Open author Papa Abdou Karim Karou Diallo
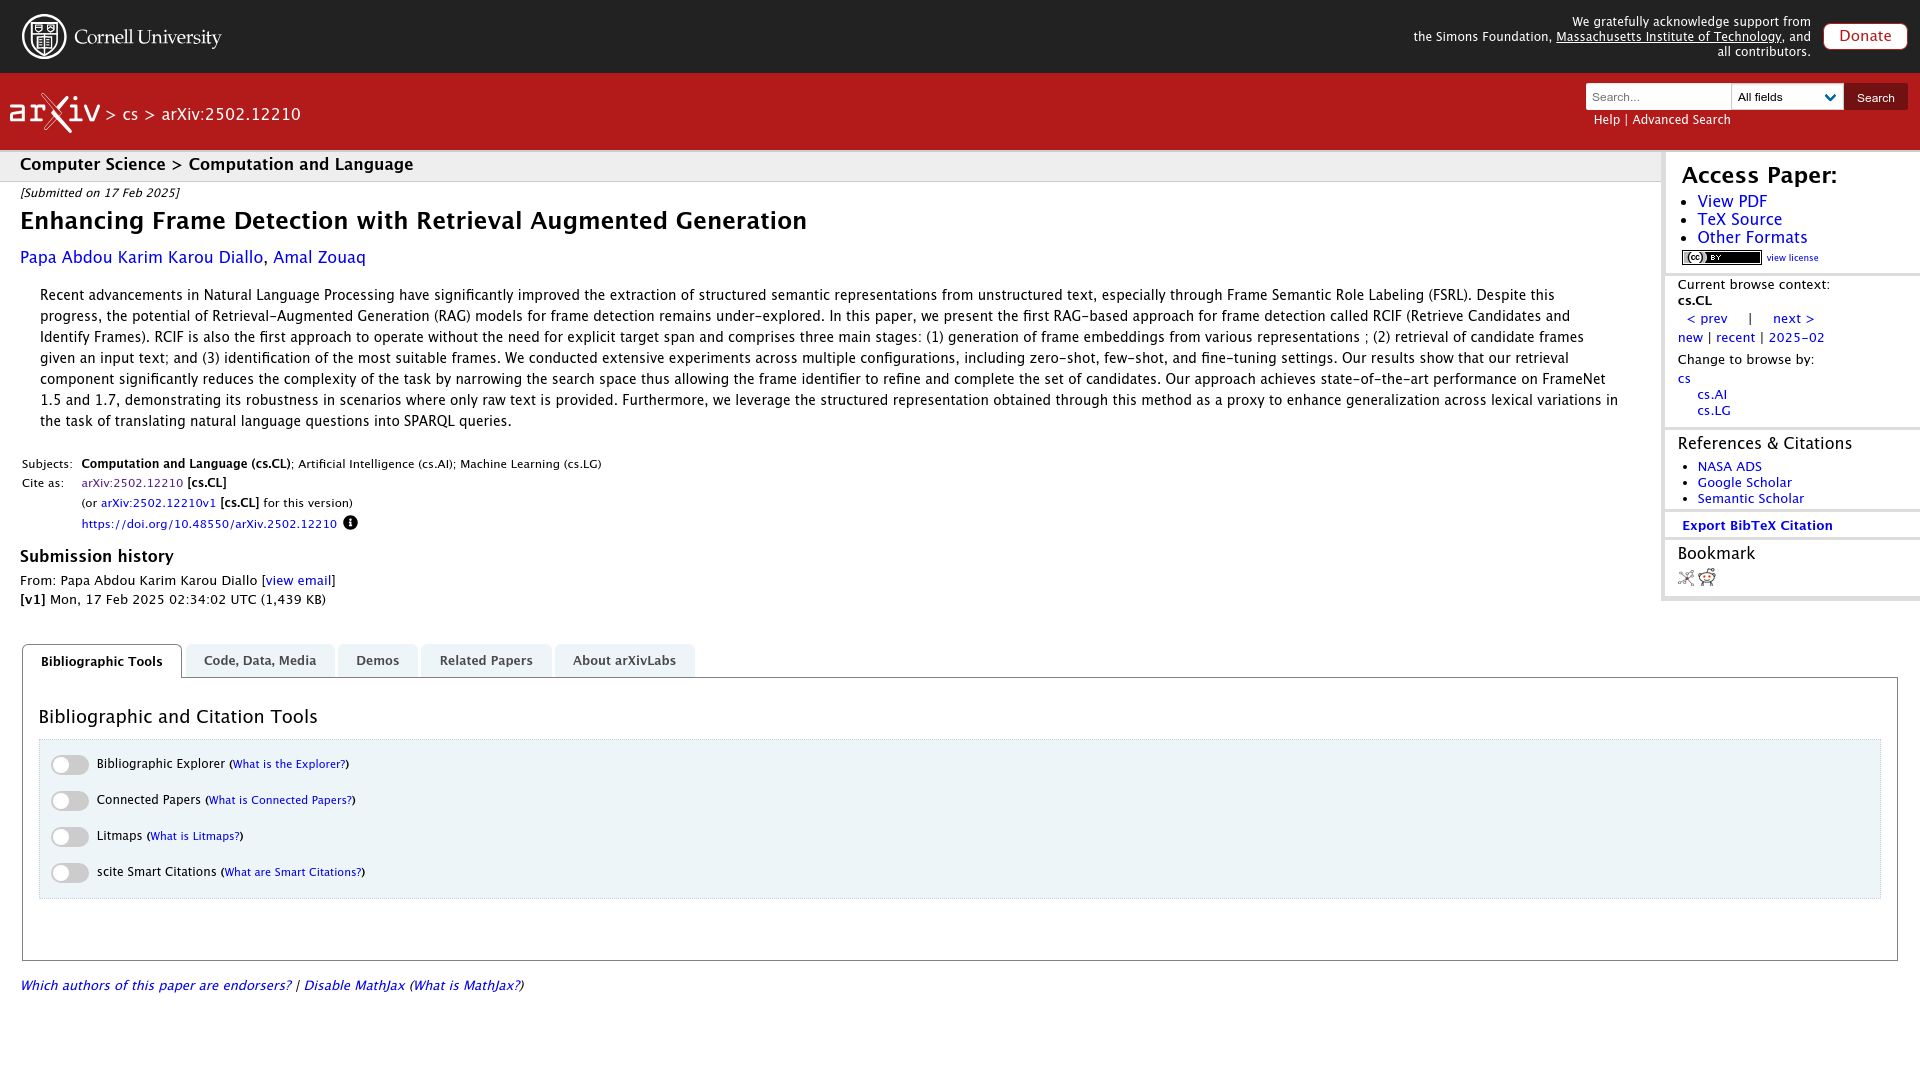This screenshot has height=1080, width=1920. point(141,258)
